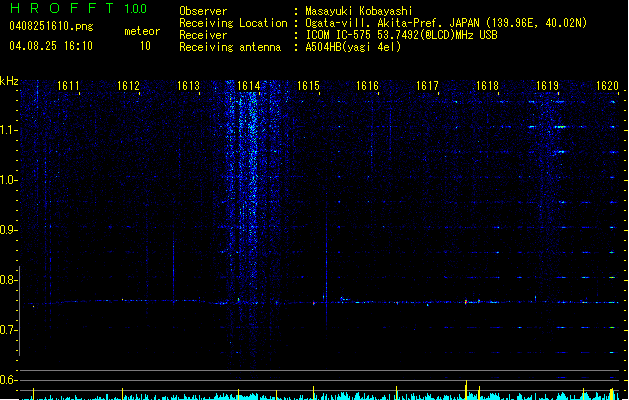Click the 1618 time axis label
Image resolution: width=629 pixels, height=400 pixels.
pos(487,86)
